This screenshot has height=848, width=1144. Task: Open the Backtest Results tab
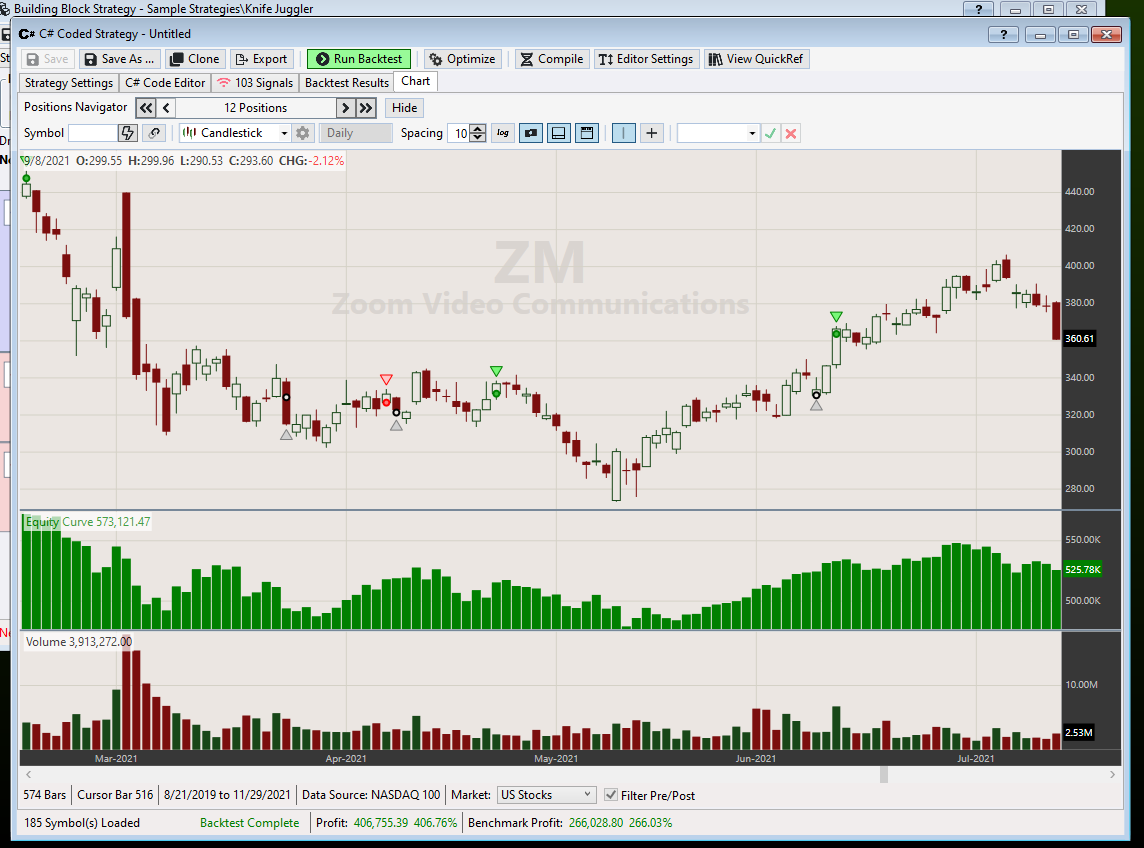(x=347, y=82)
